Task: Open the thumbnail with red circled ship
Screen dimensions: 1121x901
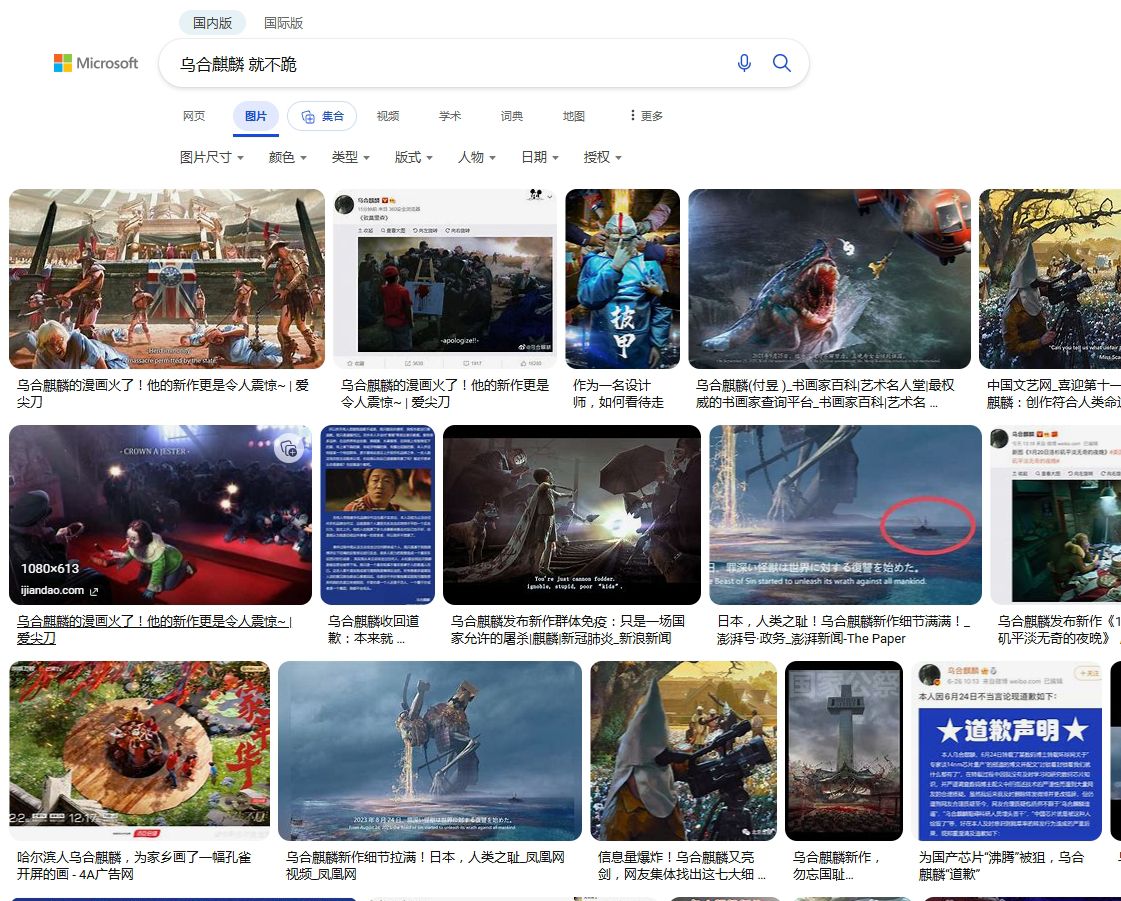Action: coord(846,515)
